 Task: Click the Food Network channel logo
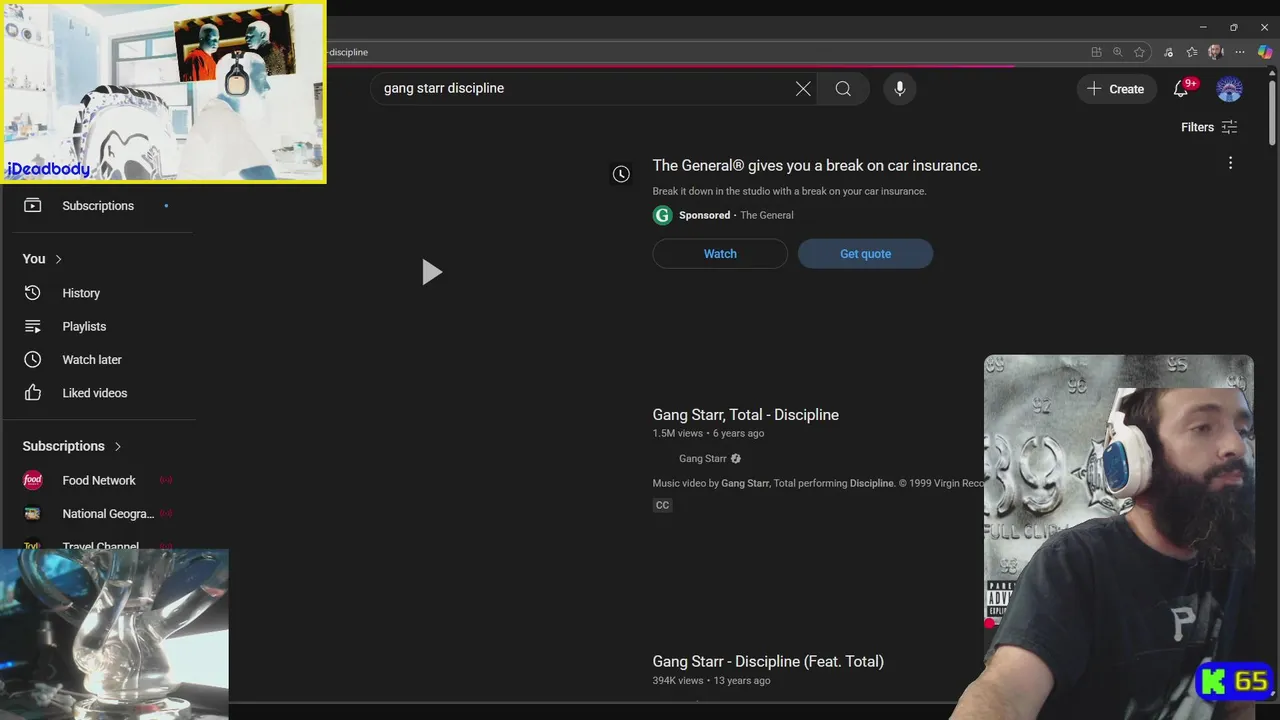point(33,481)
